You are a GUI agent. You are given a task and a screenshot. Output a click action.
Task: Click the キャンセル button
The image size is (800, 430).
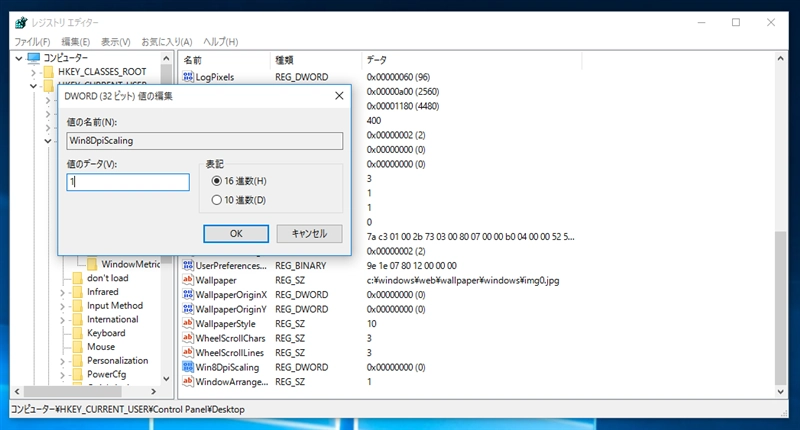click(309, 233)
